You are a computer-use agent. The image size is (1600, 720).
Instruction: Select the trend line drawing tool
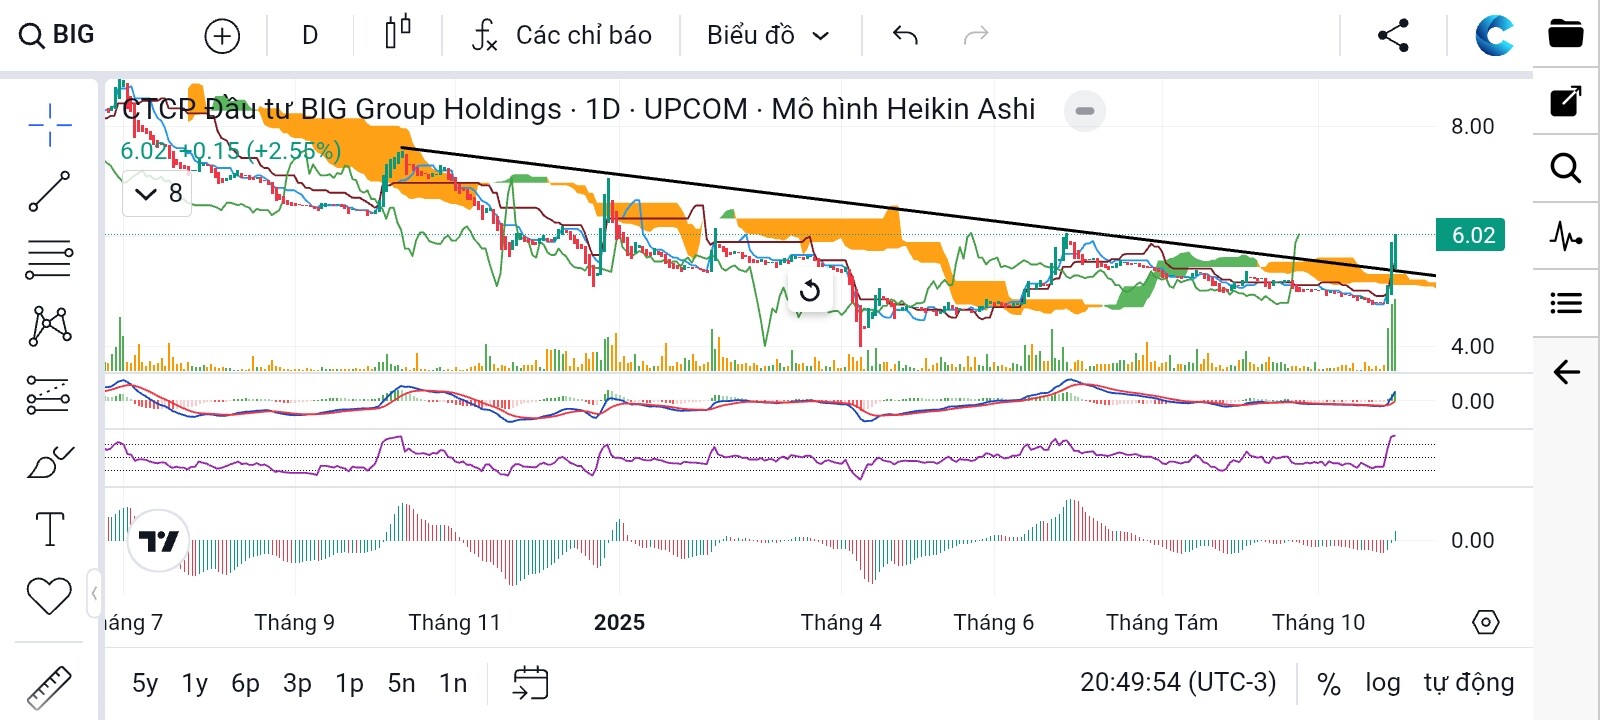[49, 191]
